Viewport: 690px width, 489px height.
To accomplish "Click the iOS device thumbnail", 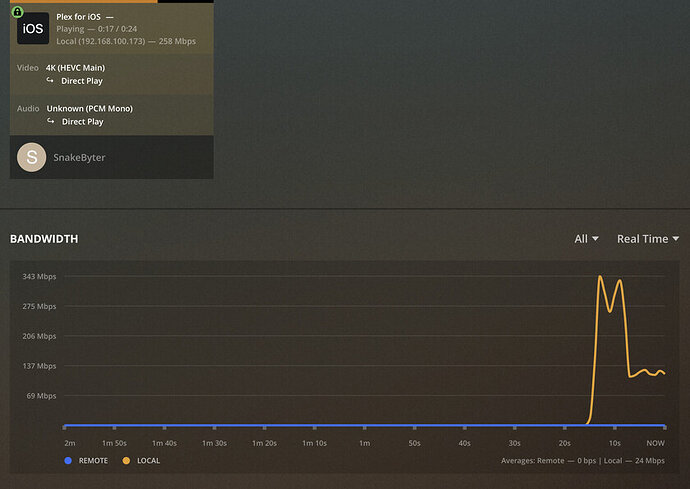I will (33, 29).
